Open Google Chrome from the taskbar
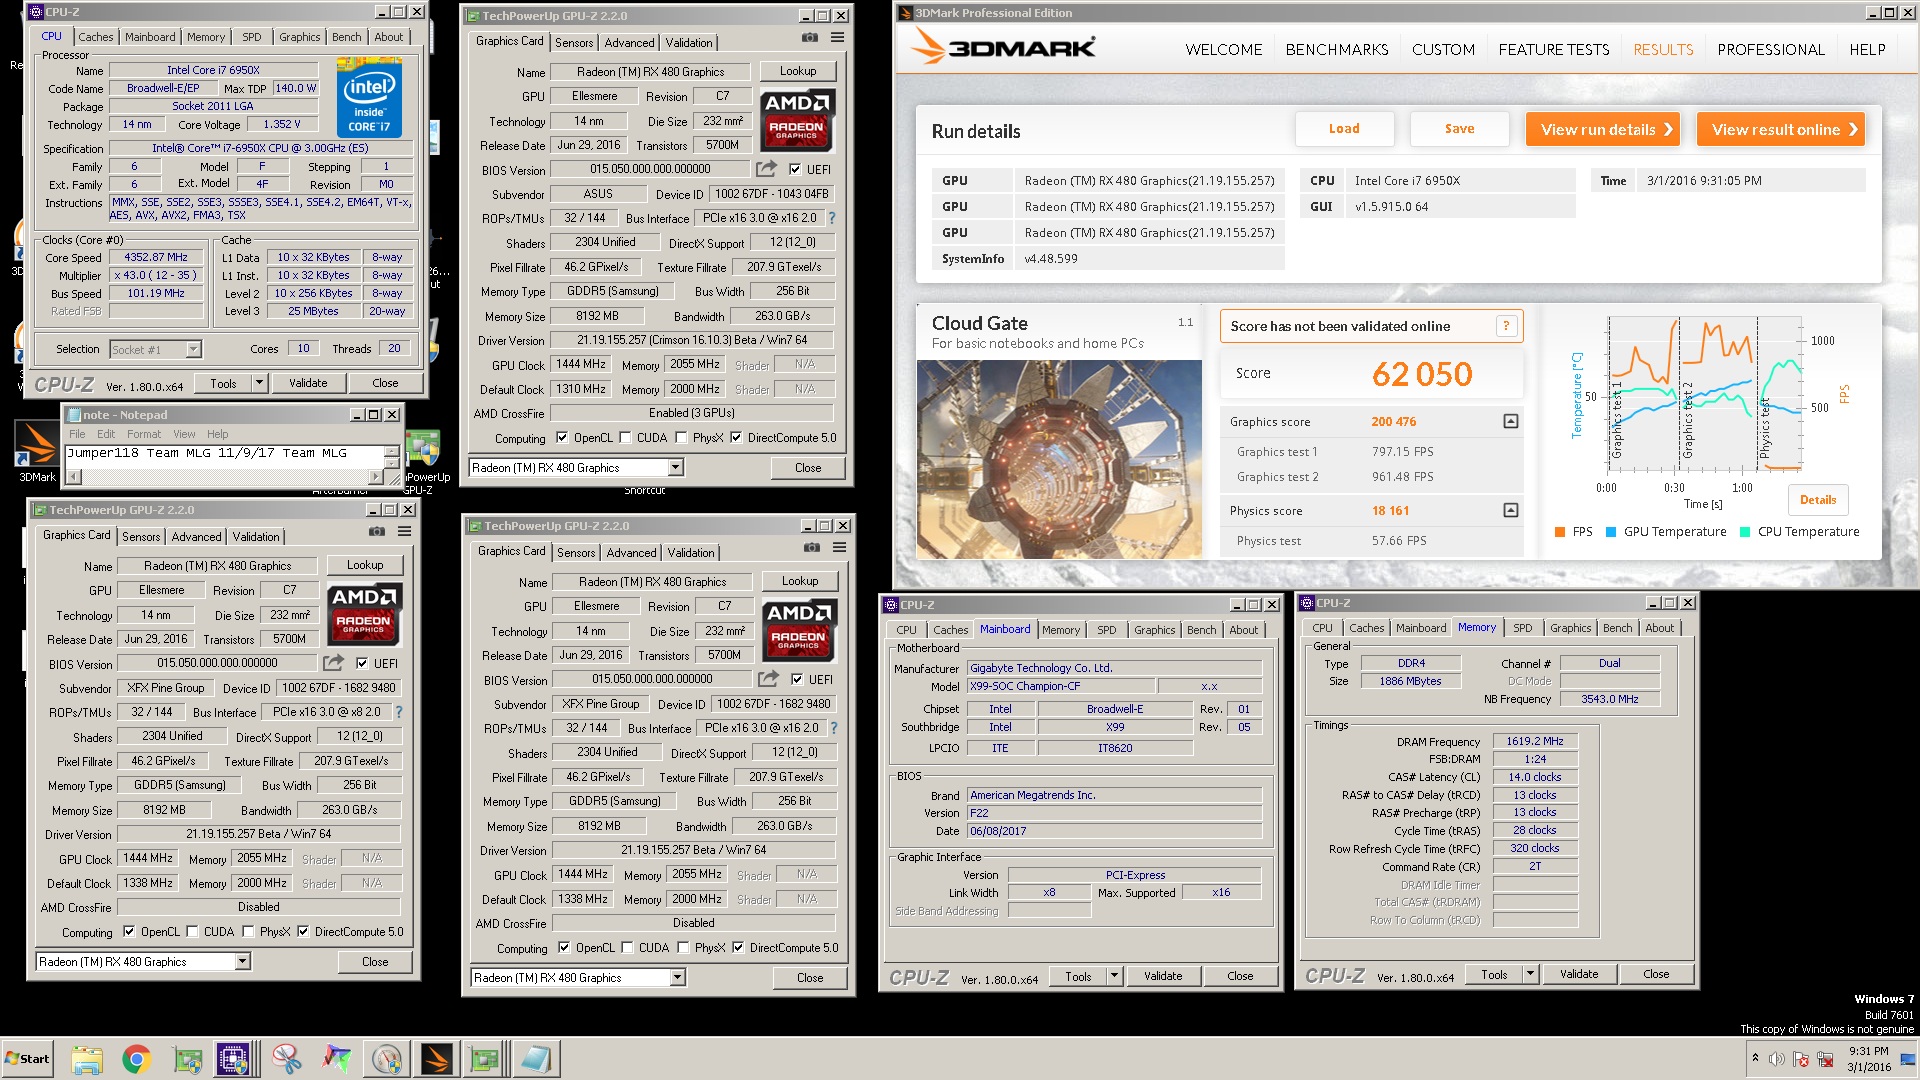The image size is (1920, 1080). coord(137,1059)
